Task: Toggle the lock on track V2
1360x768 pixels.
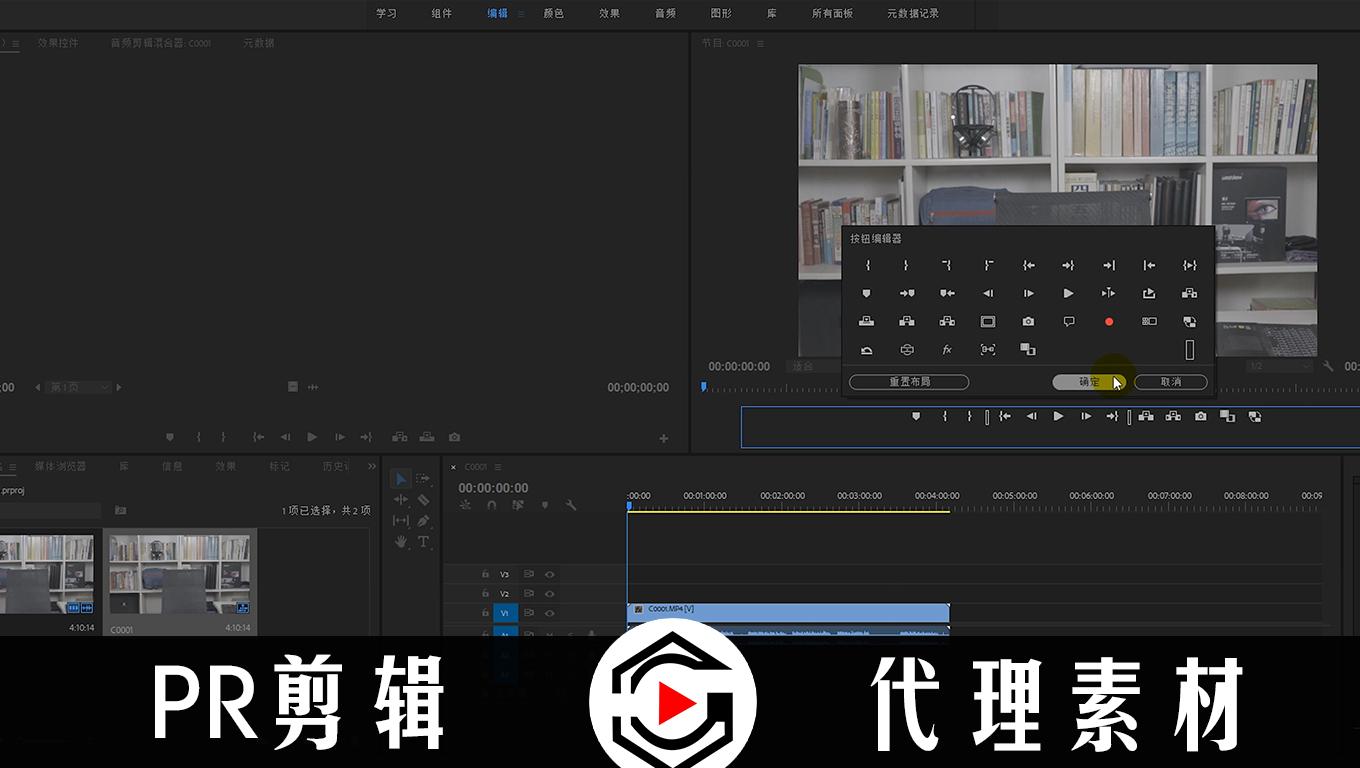Action: pyautogui.click(x=485, y=594)
